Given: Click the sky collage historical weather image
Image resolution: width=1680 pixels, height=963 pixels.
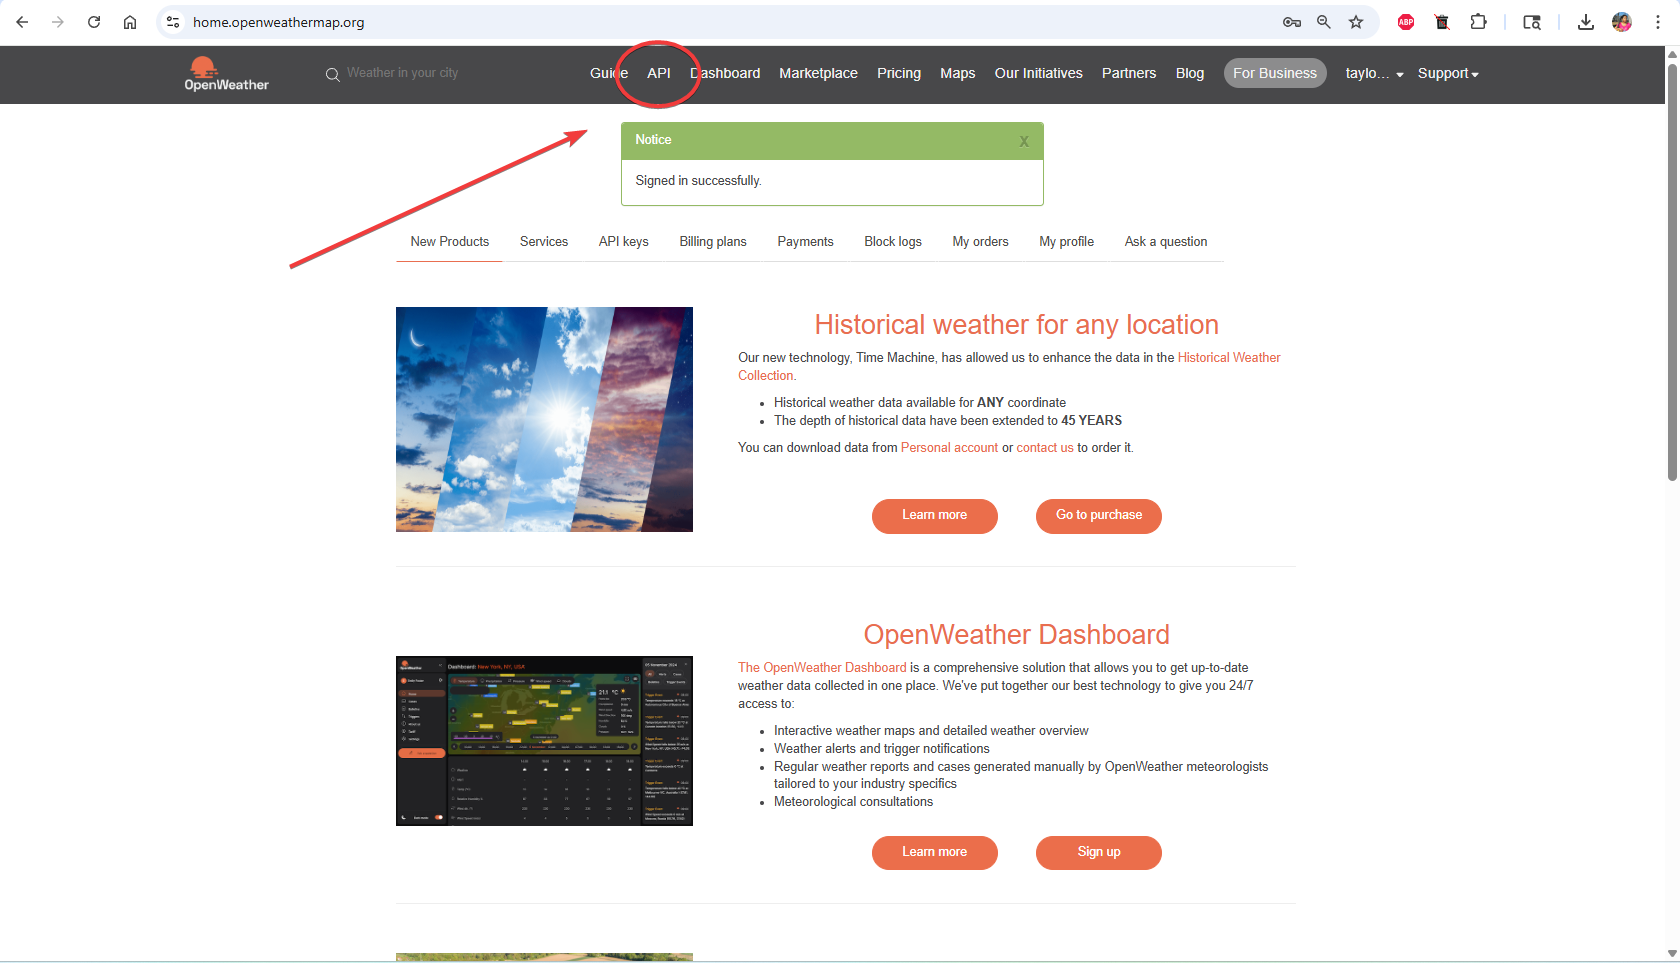Looking at the screenshot, I should 544,419.
